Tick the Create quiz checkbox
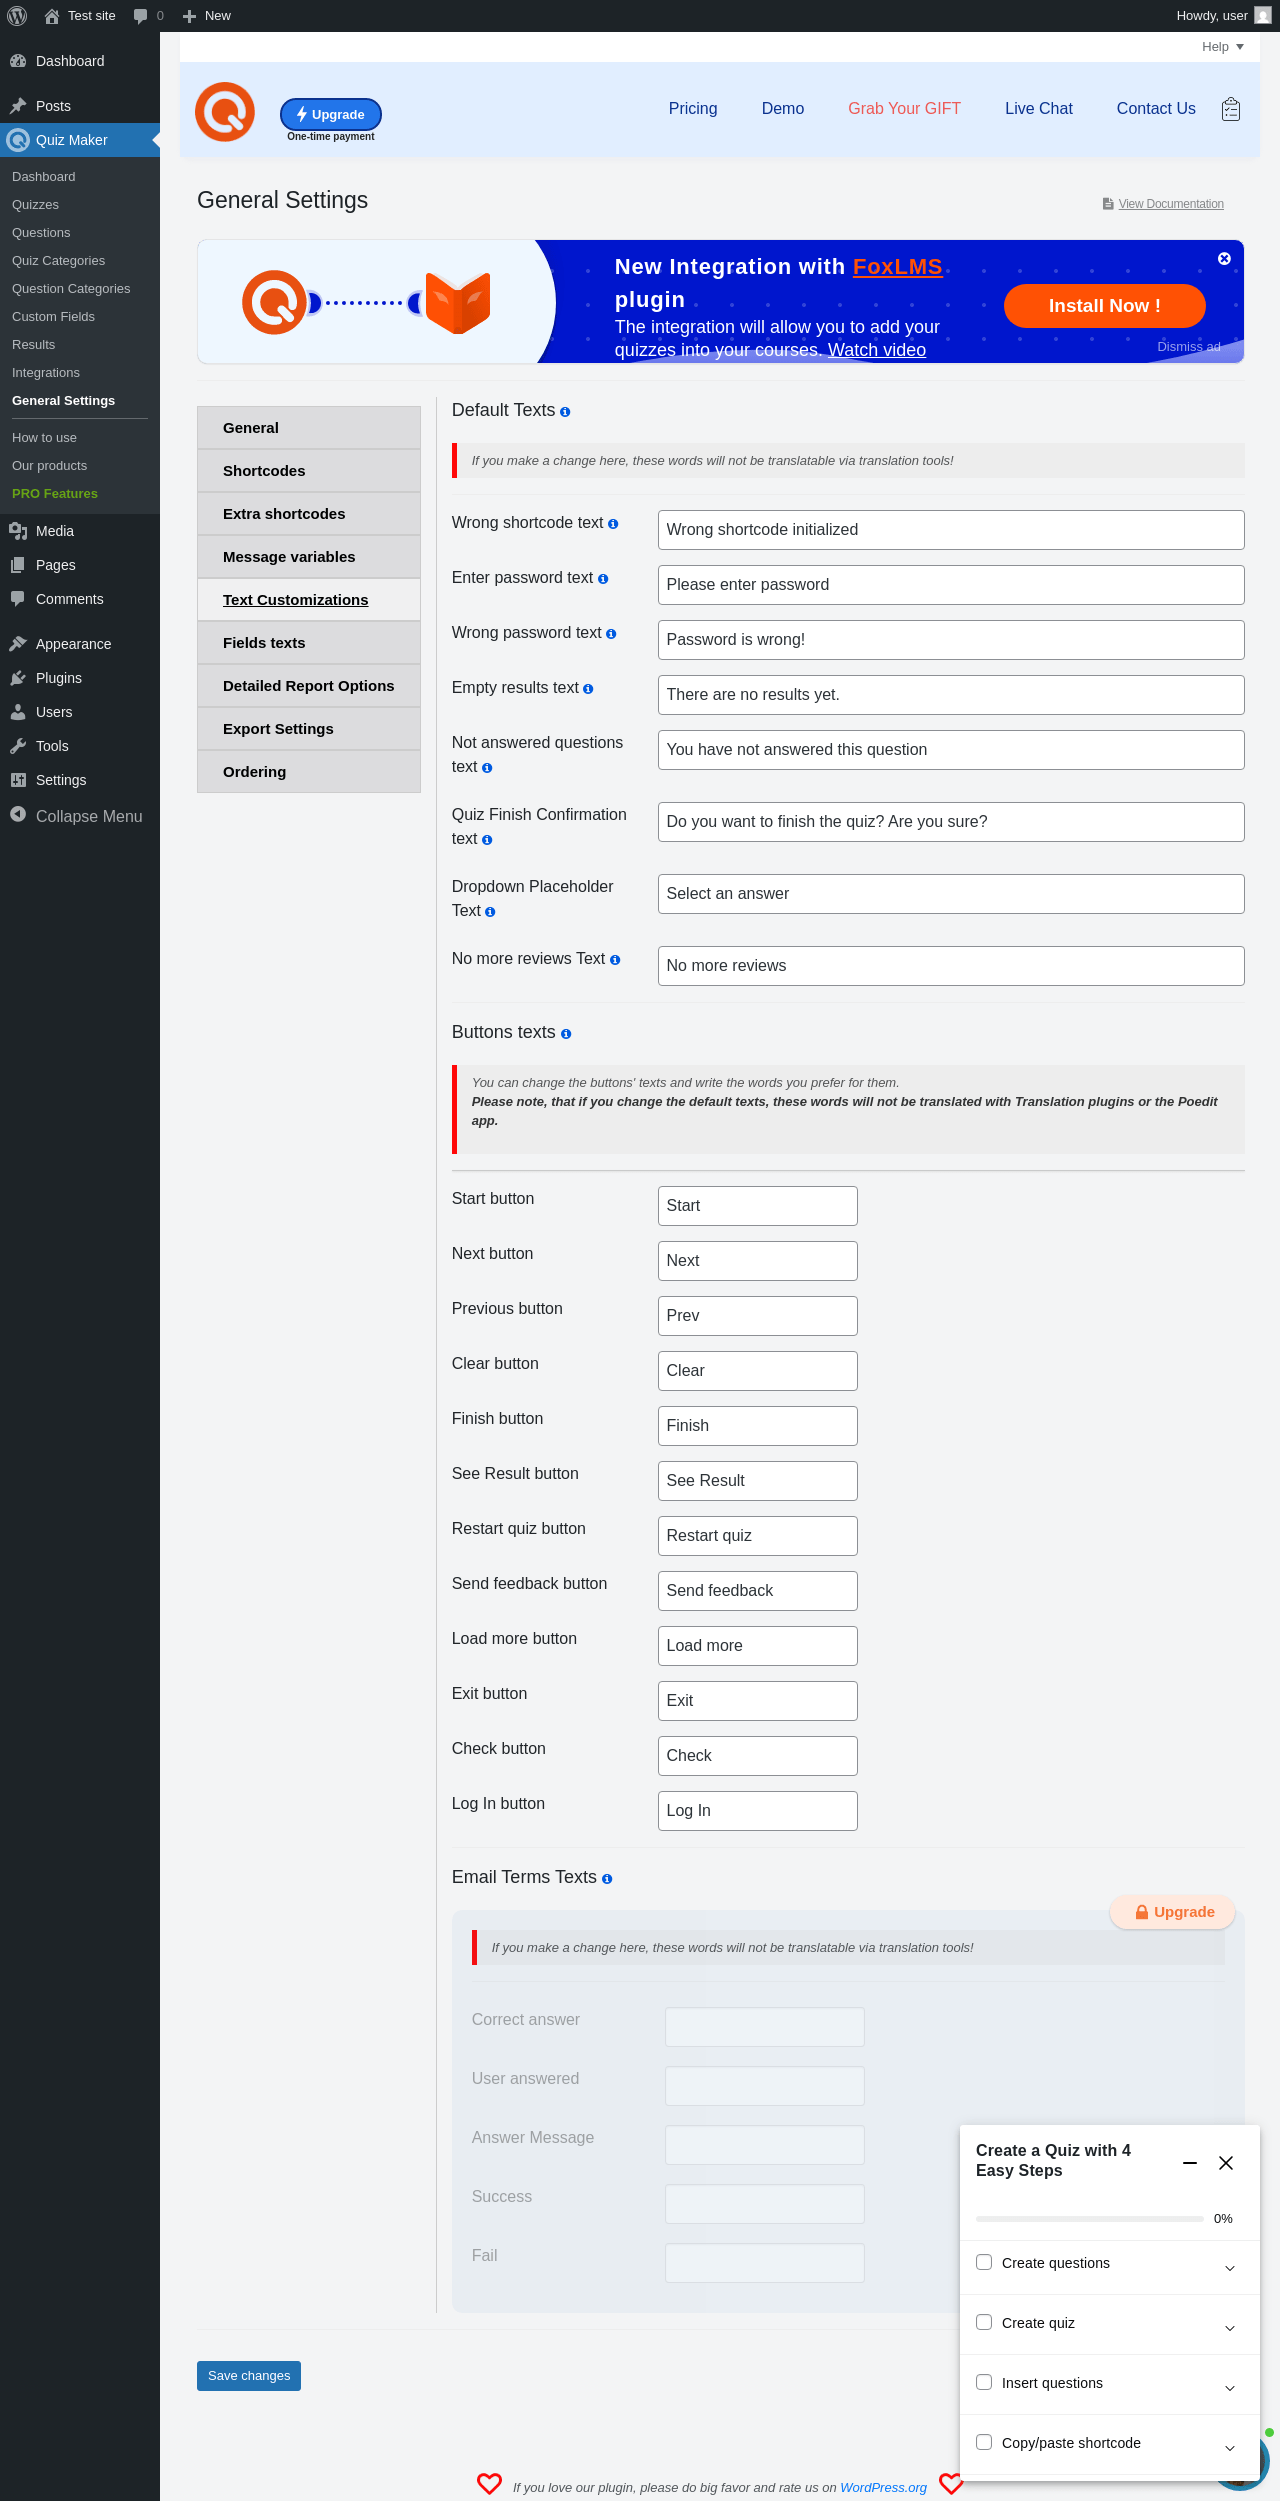1280x2501 pixels. (x=984, y=2322)
